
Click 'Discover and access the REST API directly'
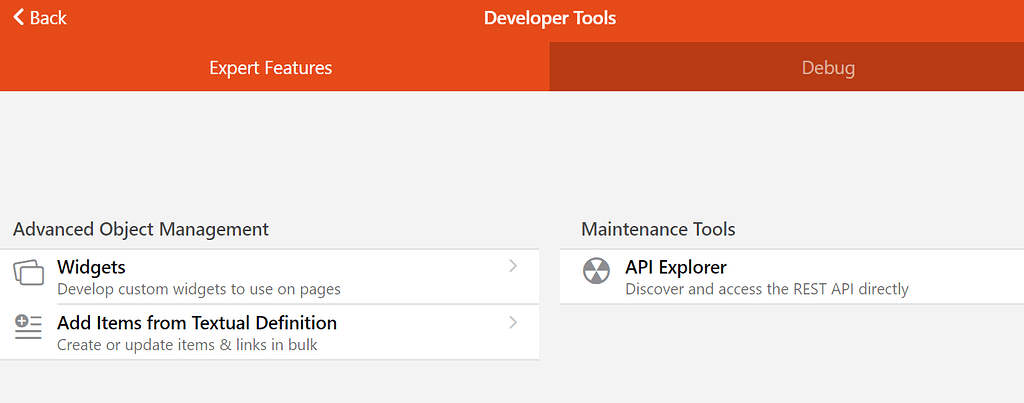point(767,289)
